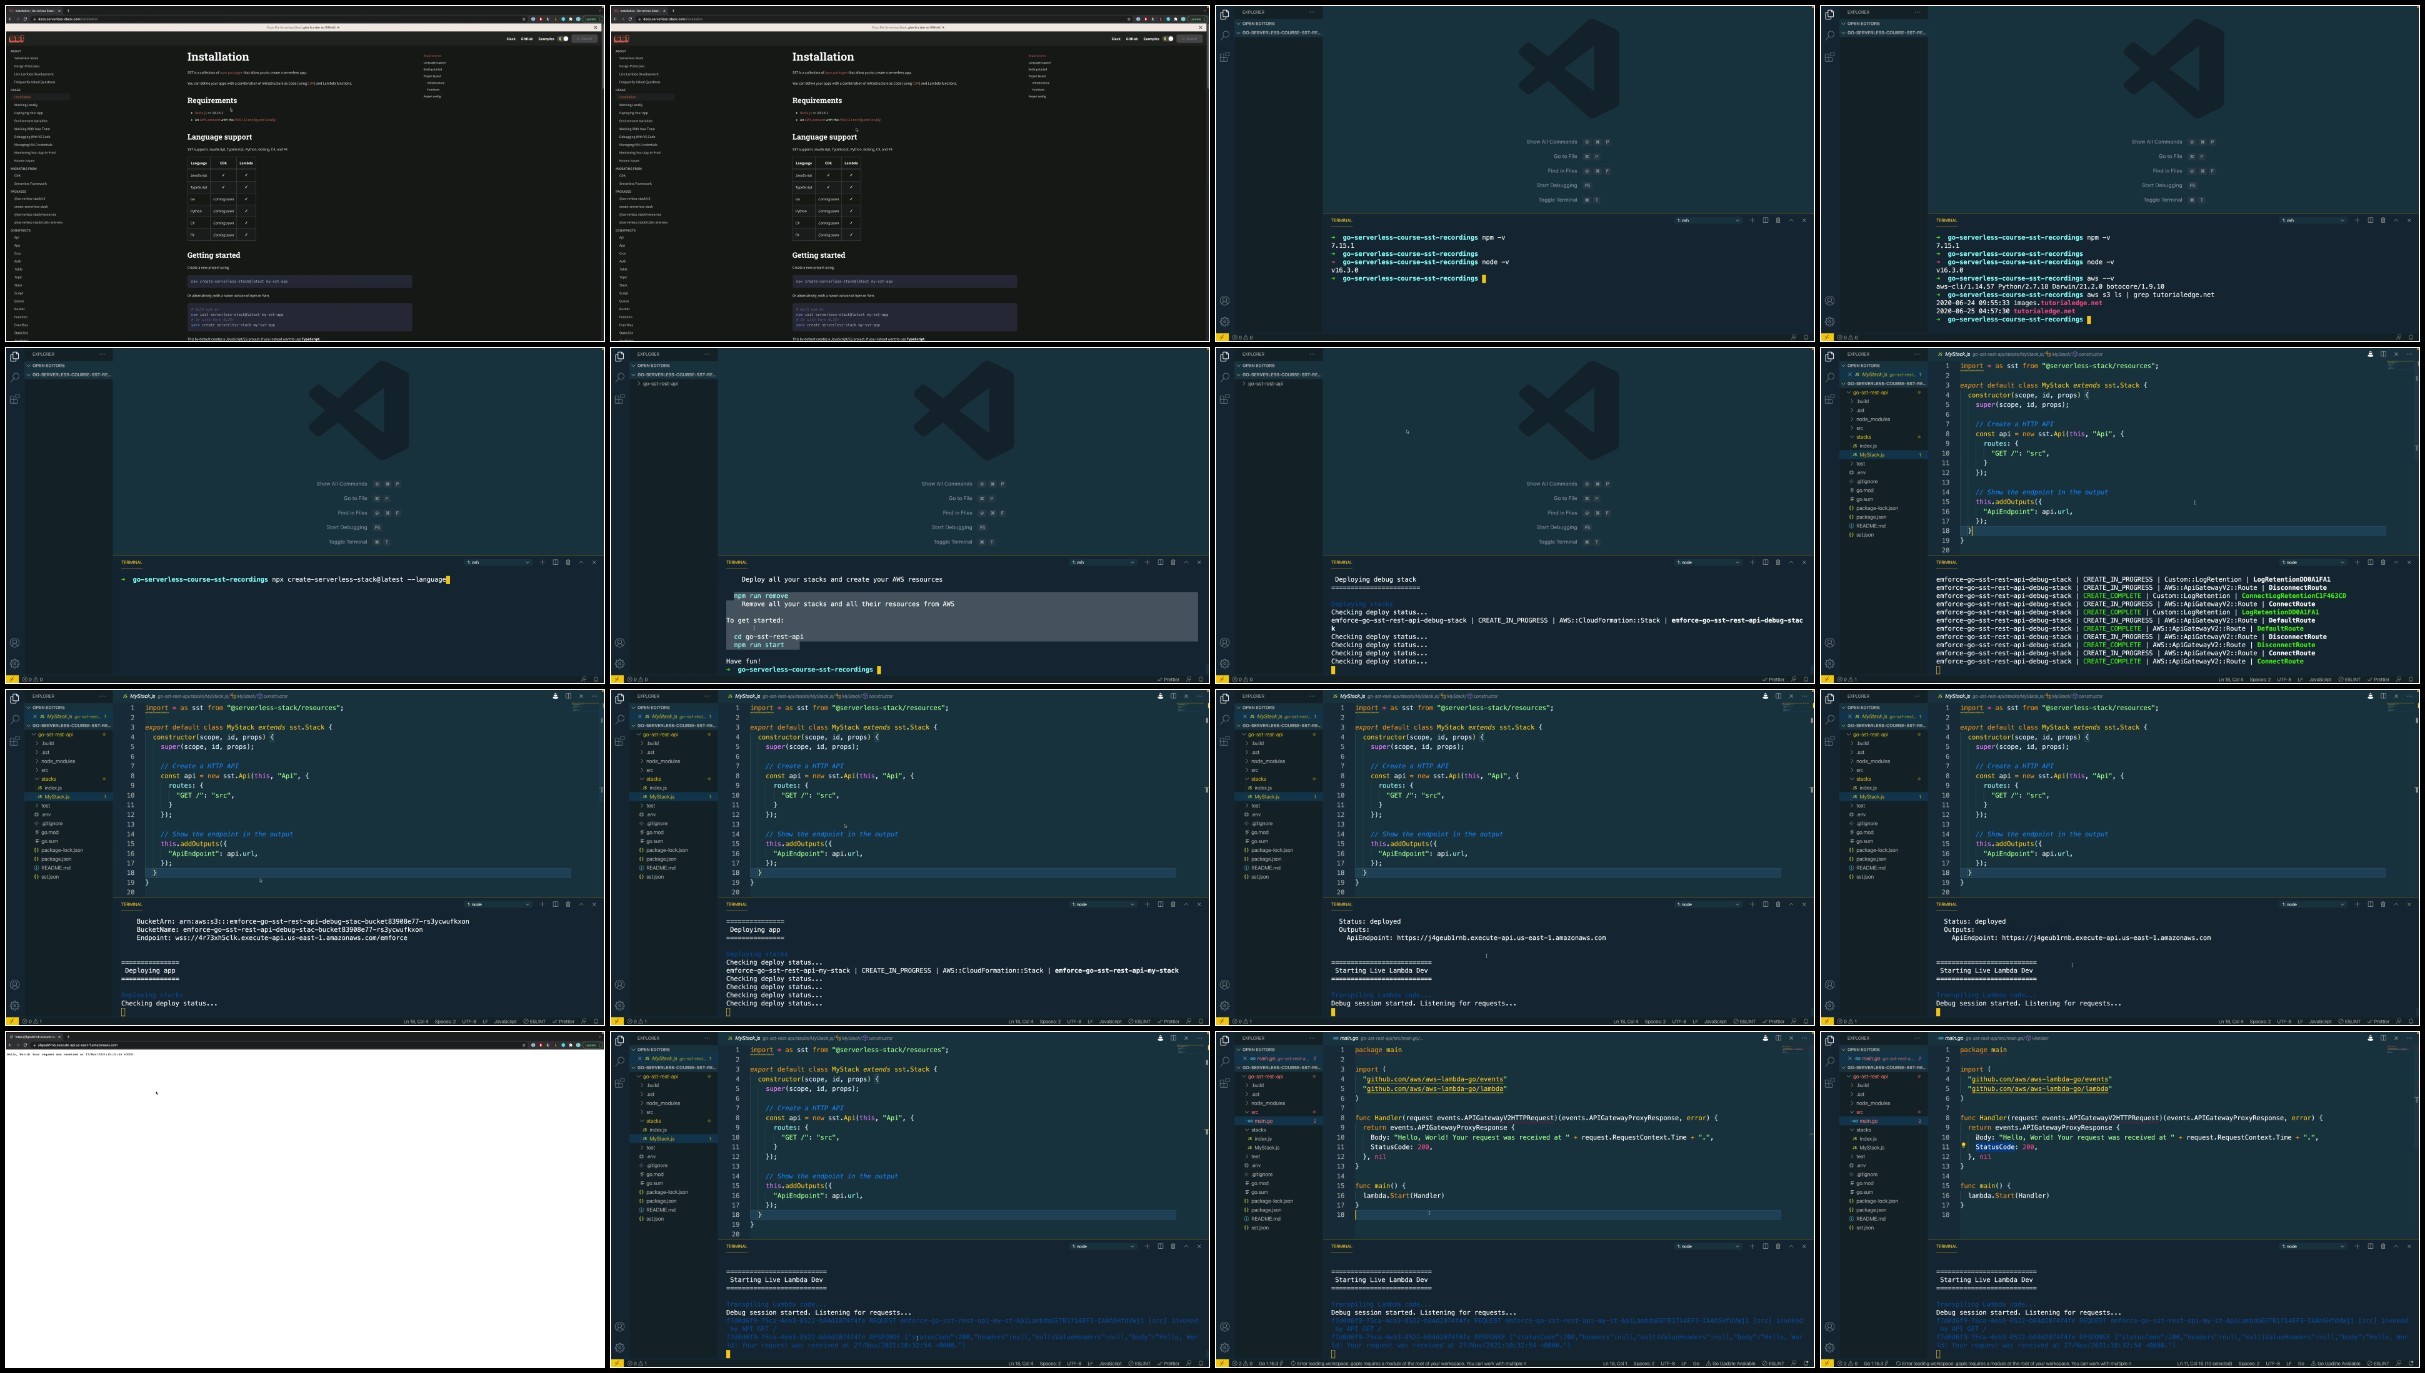Collapse src folder in StatusCode-highlighted main.go window
Viewport: 2425px width, 1373px height.
pos(1859,1112)
